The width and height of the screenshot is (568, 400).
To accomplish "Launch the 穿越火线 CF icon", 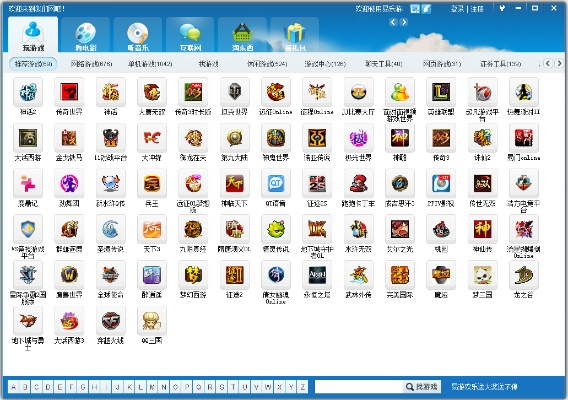I will (110, 321).
